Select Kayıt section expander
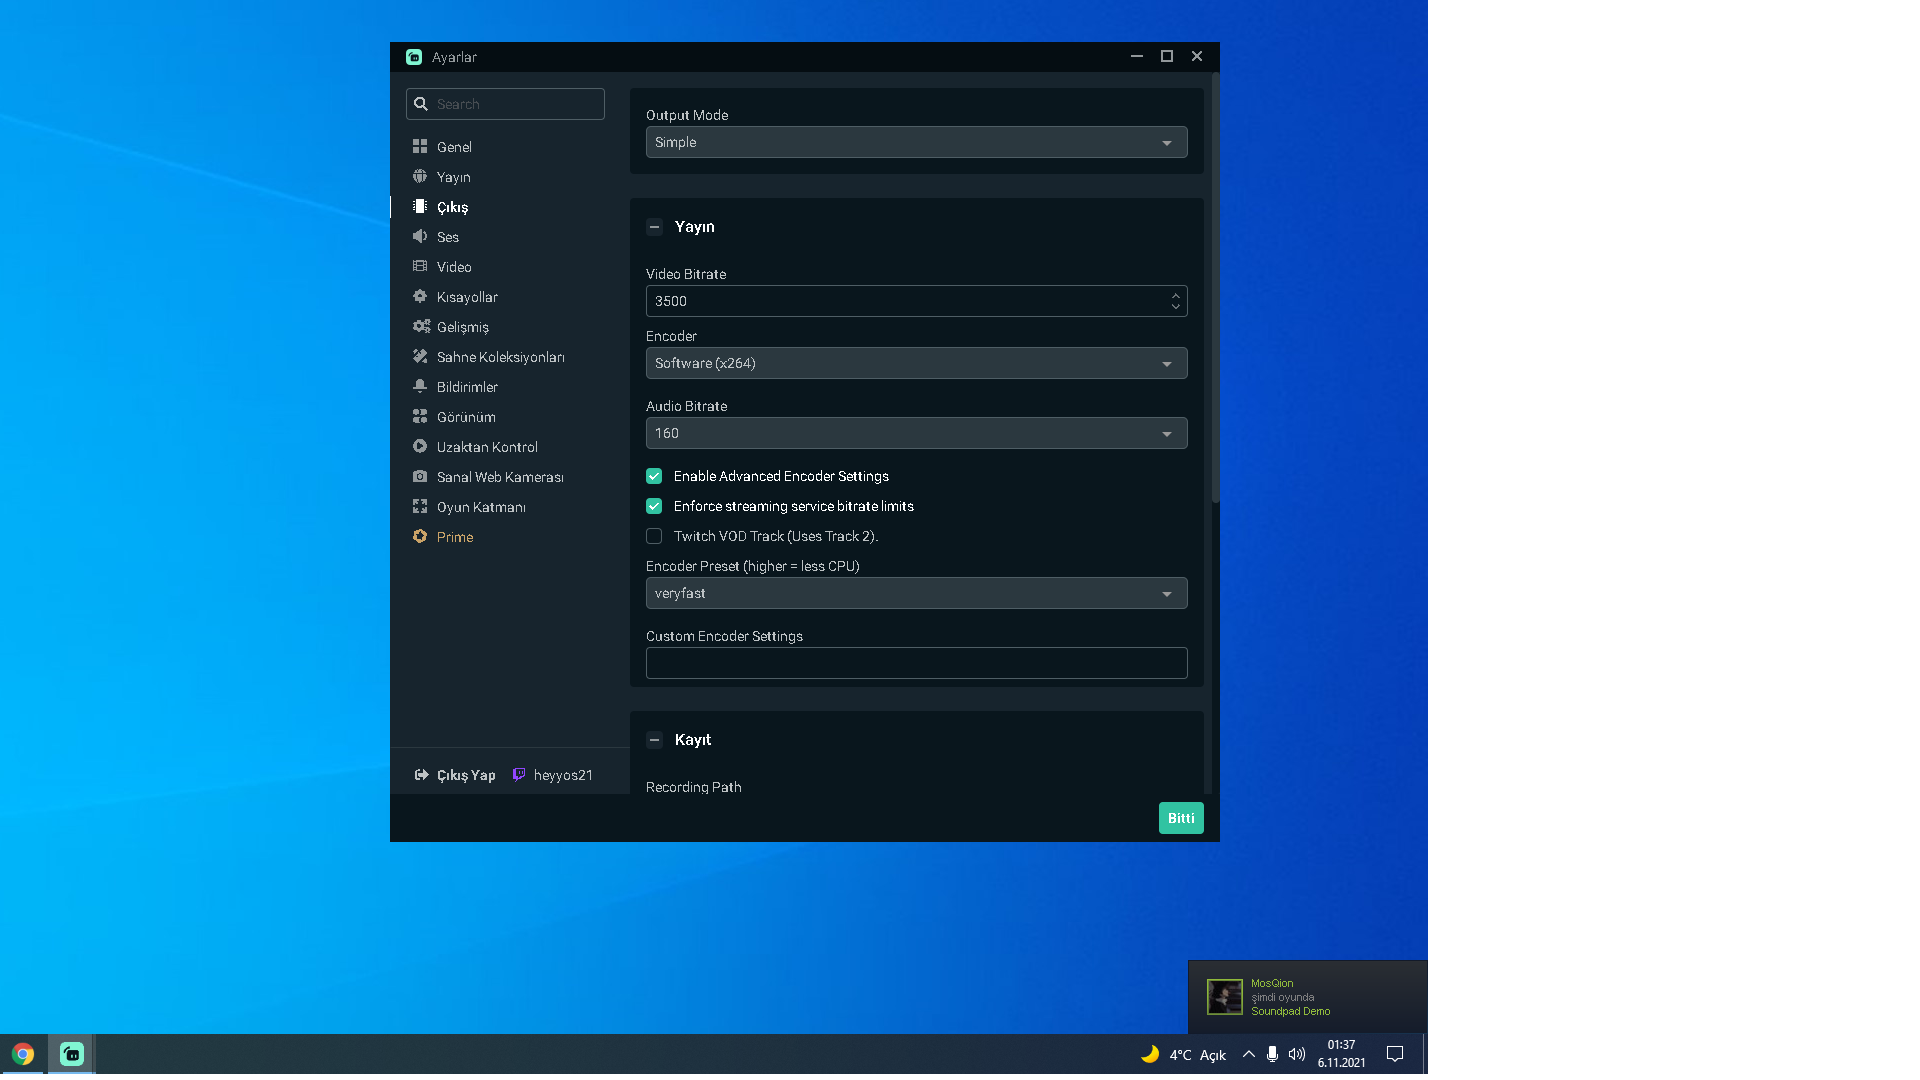The height and width of the screenshot is (1080, 1920). coord(654,740)
